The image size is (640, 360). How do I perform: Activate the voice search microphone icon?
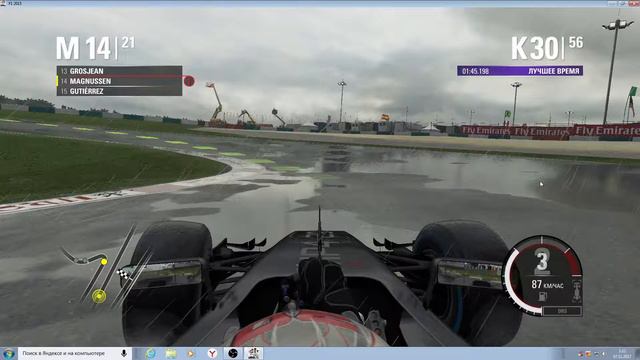[124, 353]
